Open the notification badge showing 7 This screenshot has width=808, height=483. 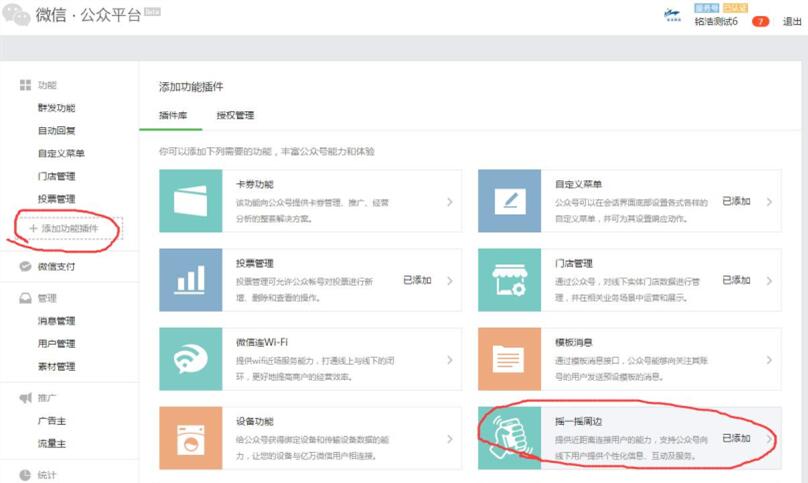(759, 22)
